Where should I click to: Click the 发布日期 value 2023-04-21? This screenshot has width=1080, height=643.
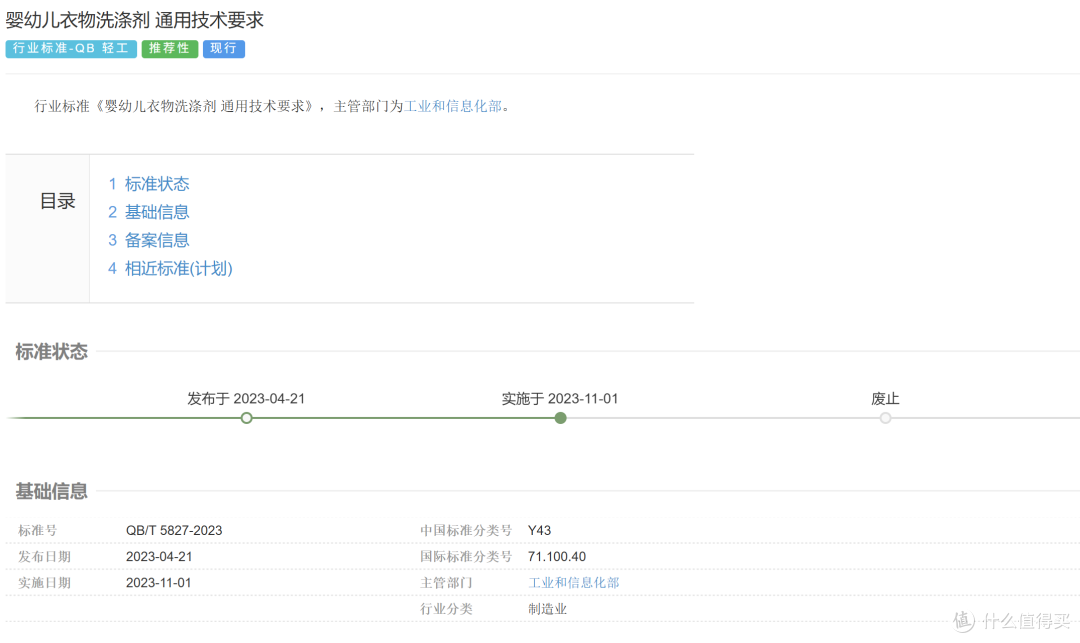159,557
